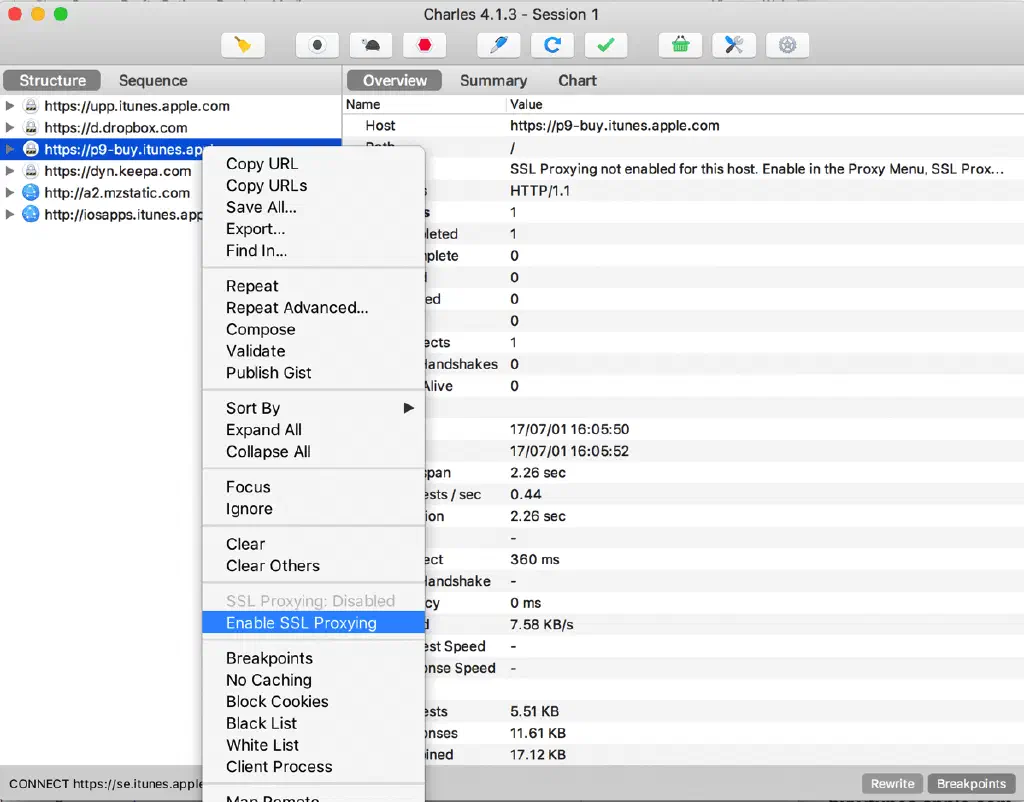Click the broom icon to clear session
The width and height of the screenshot is (1024, 802).
[242, 45]
